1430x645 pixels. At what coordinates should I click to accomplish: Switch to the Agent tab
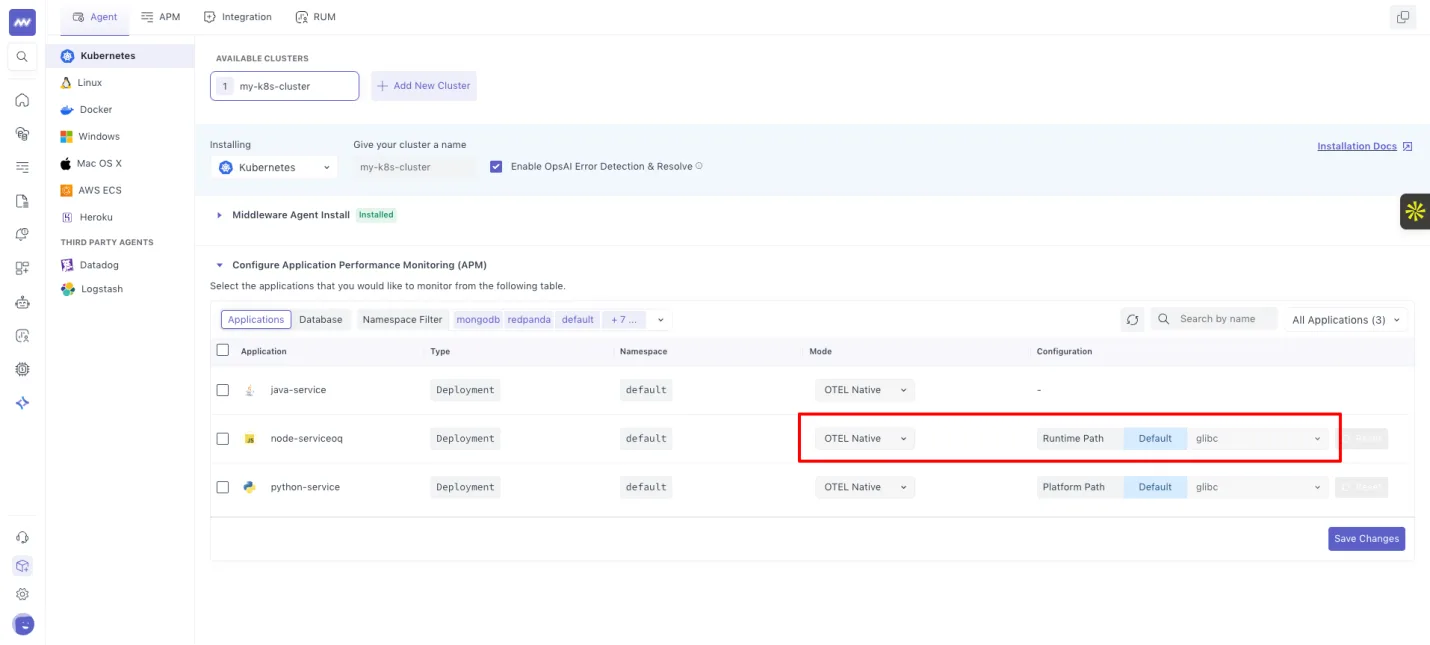pos(95,17)
